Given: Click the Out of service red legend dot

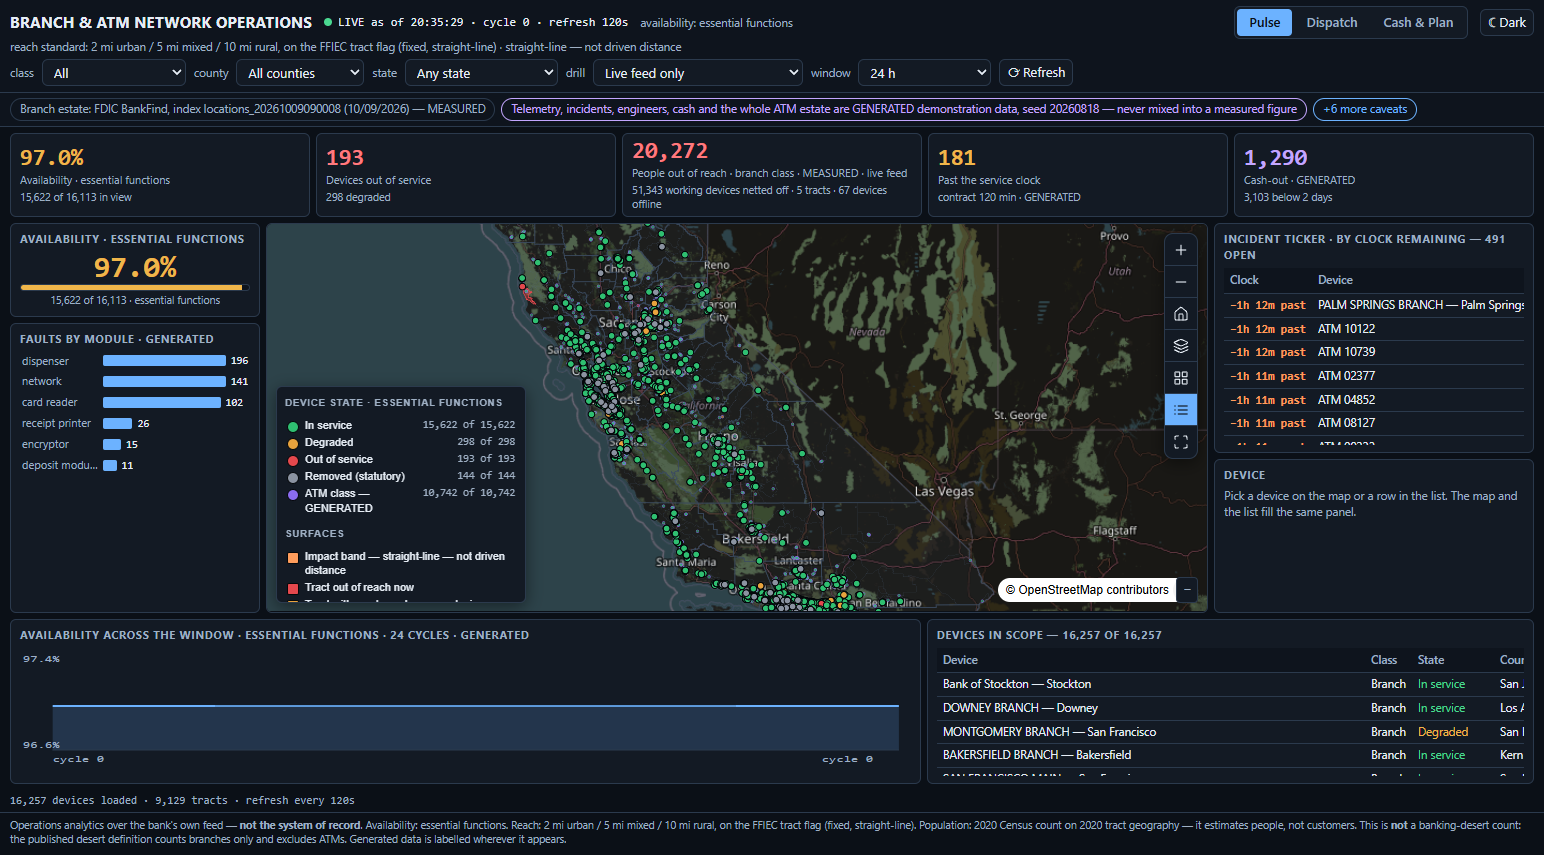Looking at the screenshot, I should point(293,460).
